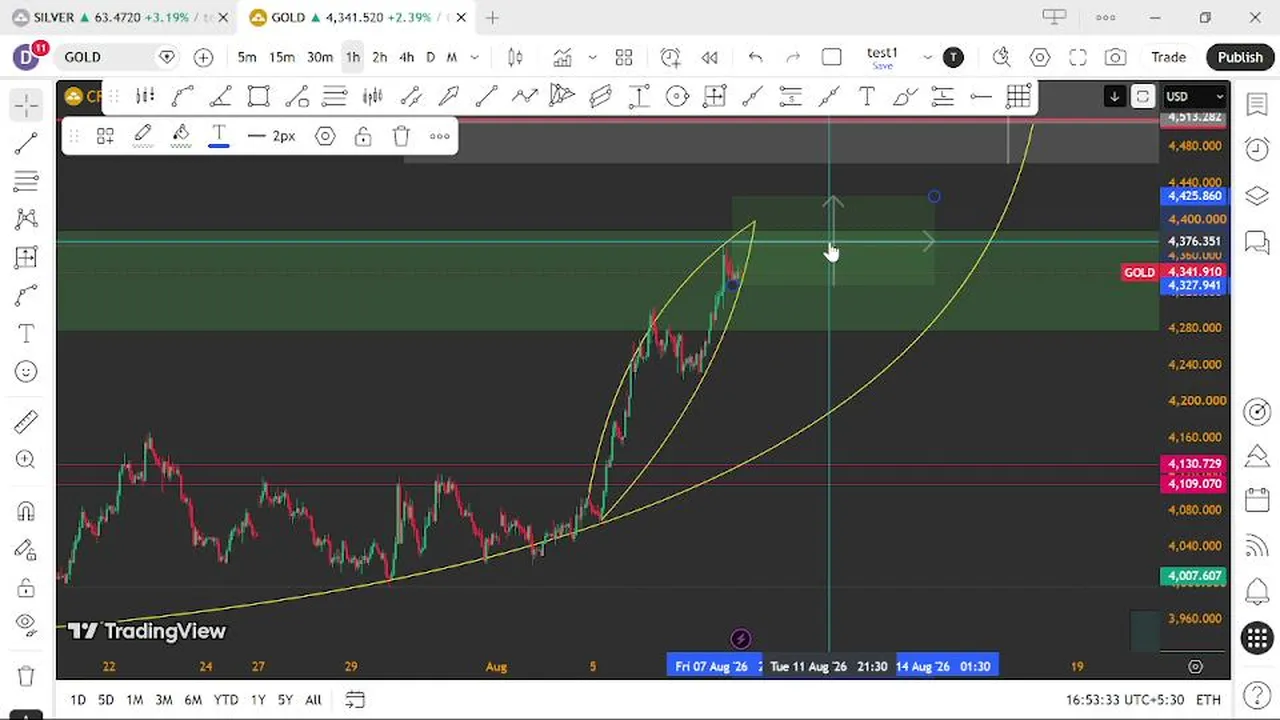Open the candlestick chart type menu

(515, 57)
